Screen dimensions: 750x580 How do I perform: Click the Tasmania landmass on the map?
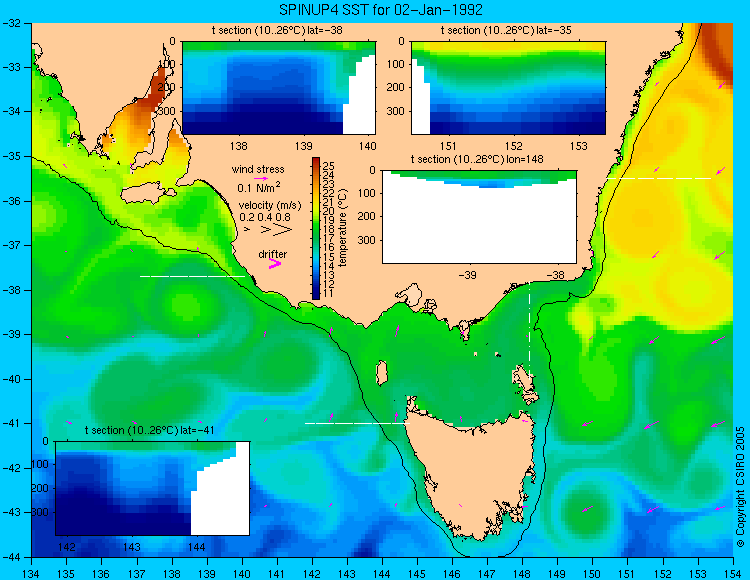(x=471, y=473)
